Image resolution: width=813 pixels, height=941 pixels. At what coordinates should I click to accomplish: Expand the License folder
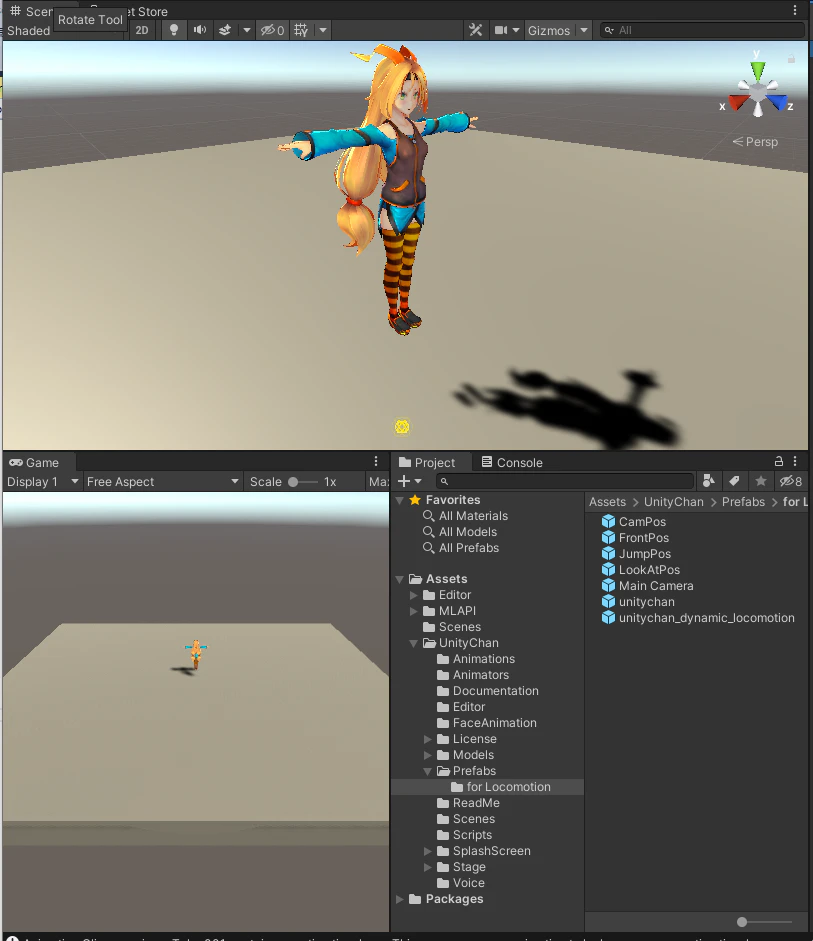coord(428,739)
